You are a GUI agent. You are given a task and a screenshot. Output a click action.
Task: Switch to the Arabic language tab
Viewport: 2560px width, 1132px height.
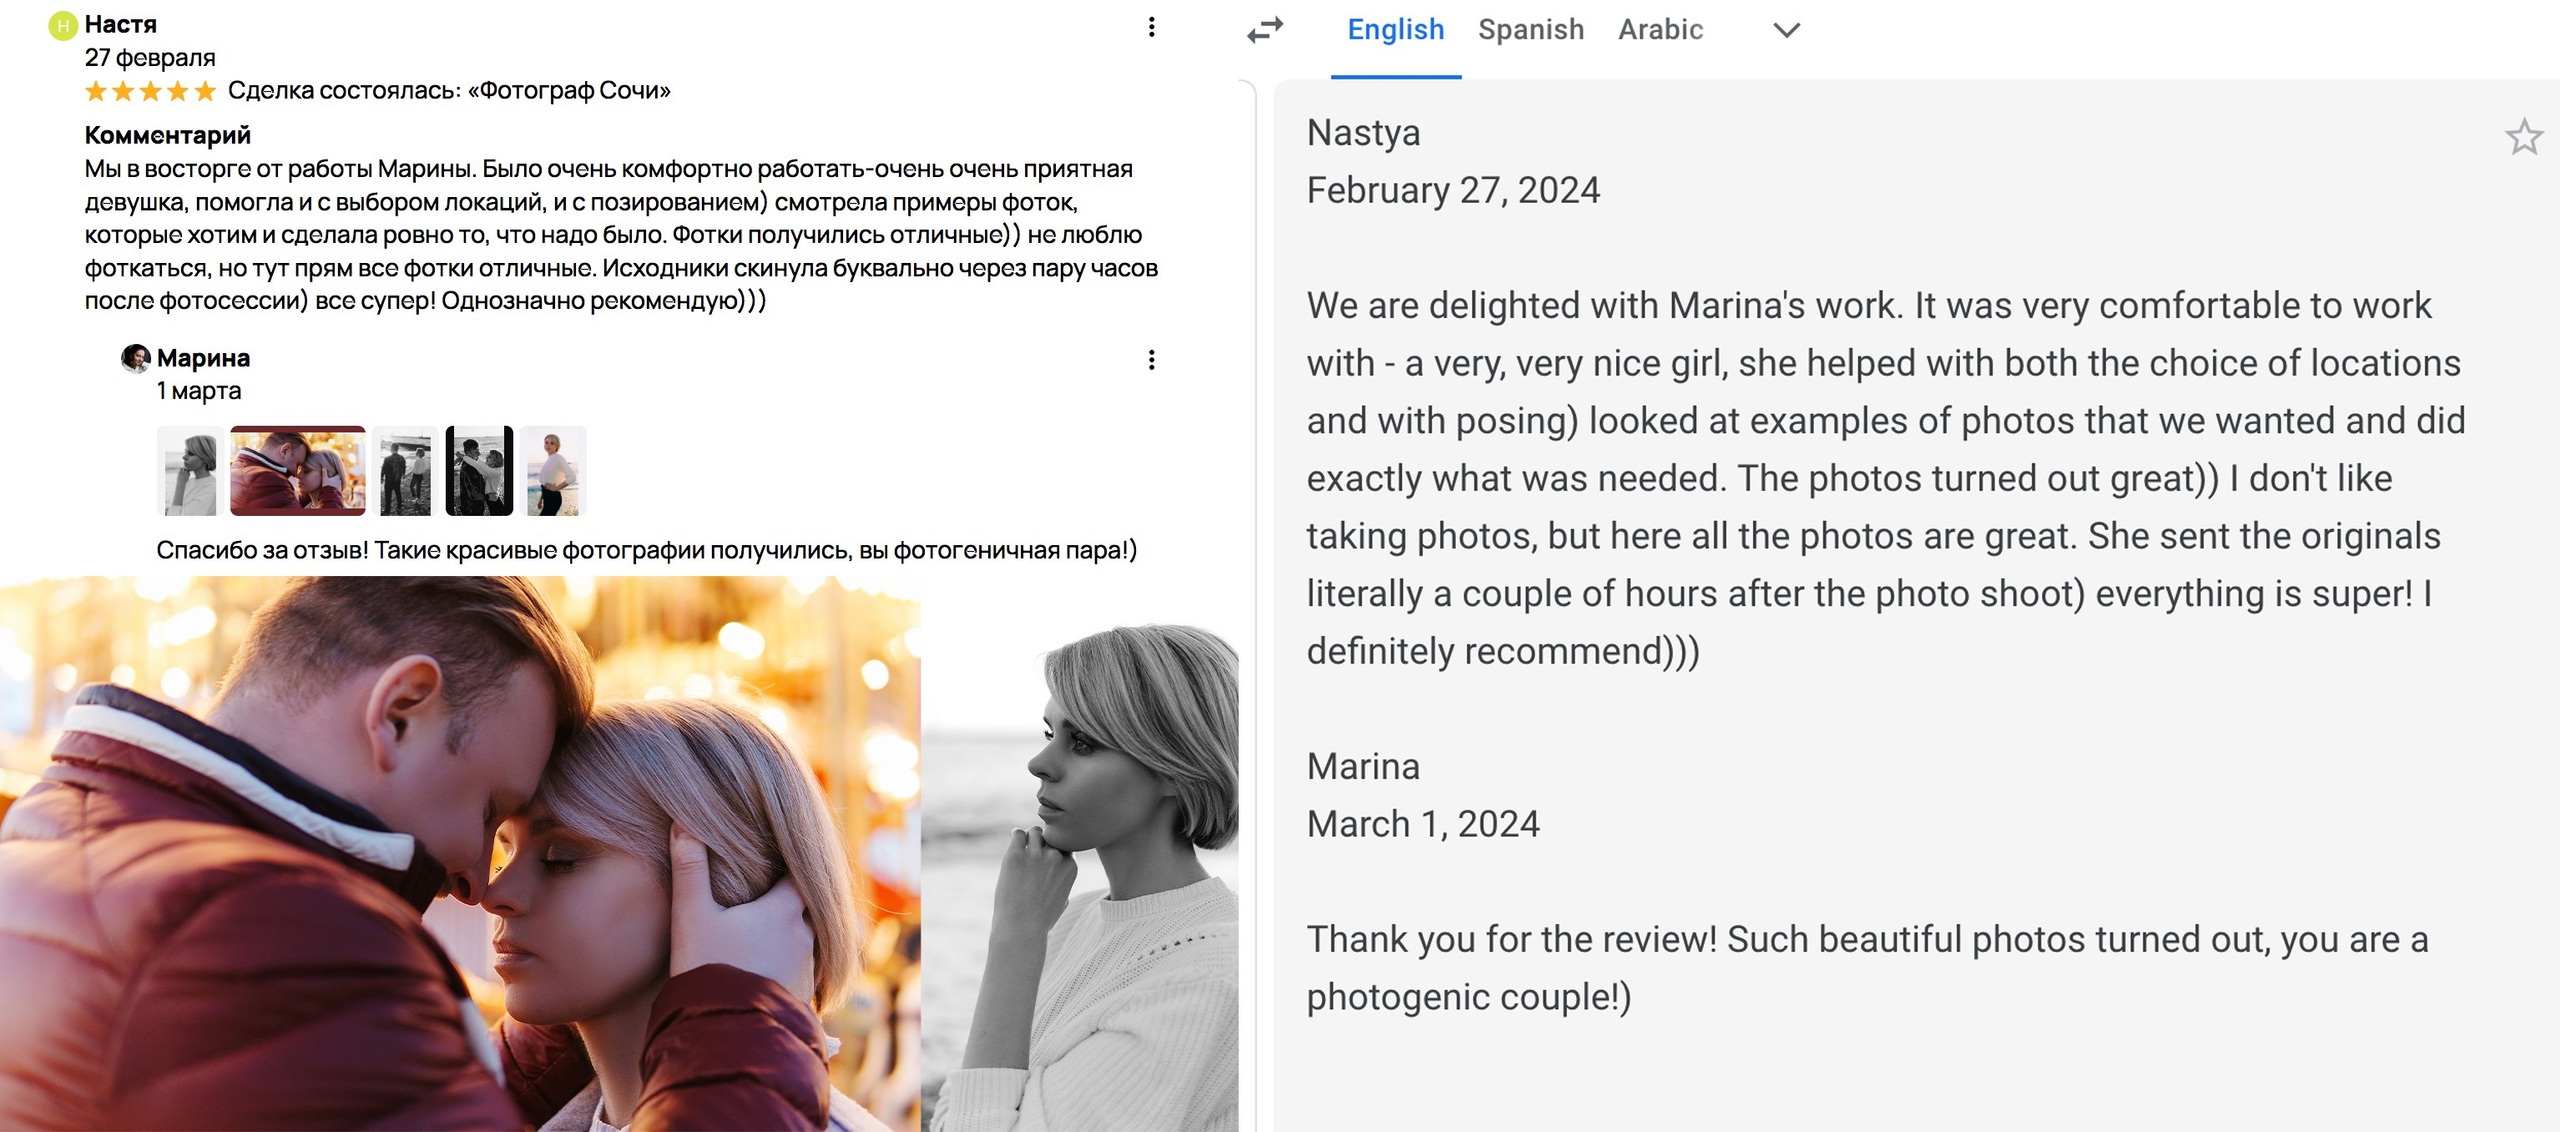tap(1660, 30)
